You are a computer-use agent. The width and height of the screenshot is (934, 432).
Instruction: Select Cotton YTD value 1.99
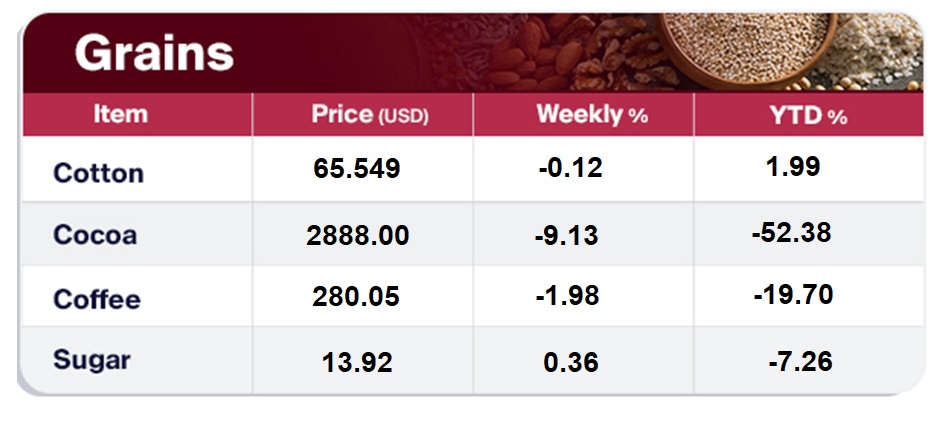point(792,166)
